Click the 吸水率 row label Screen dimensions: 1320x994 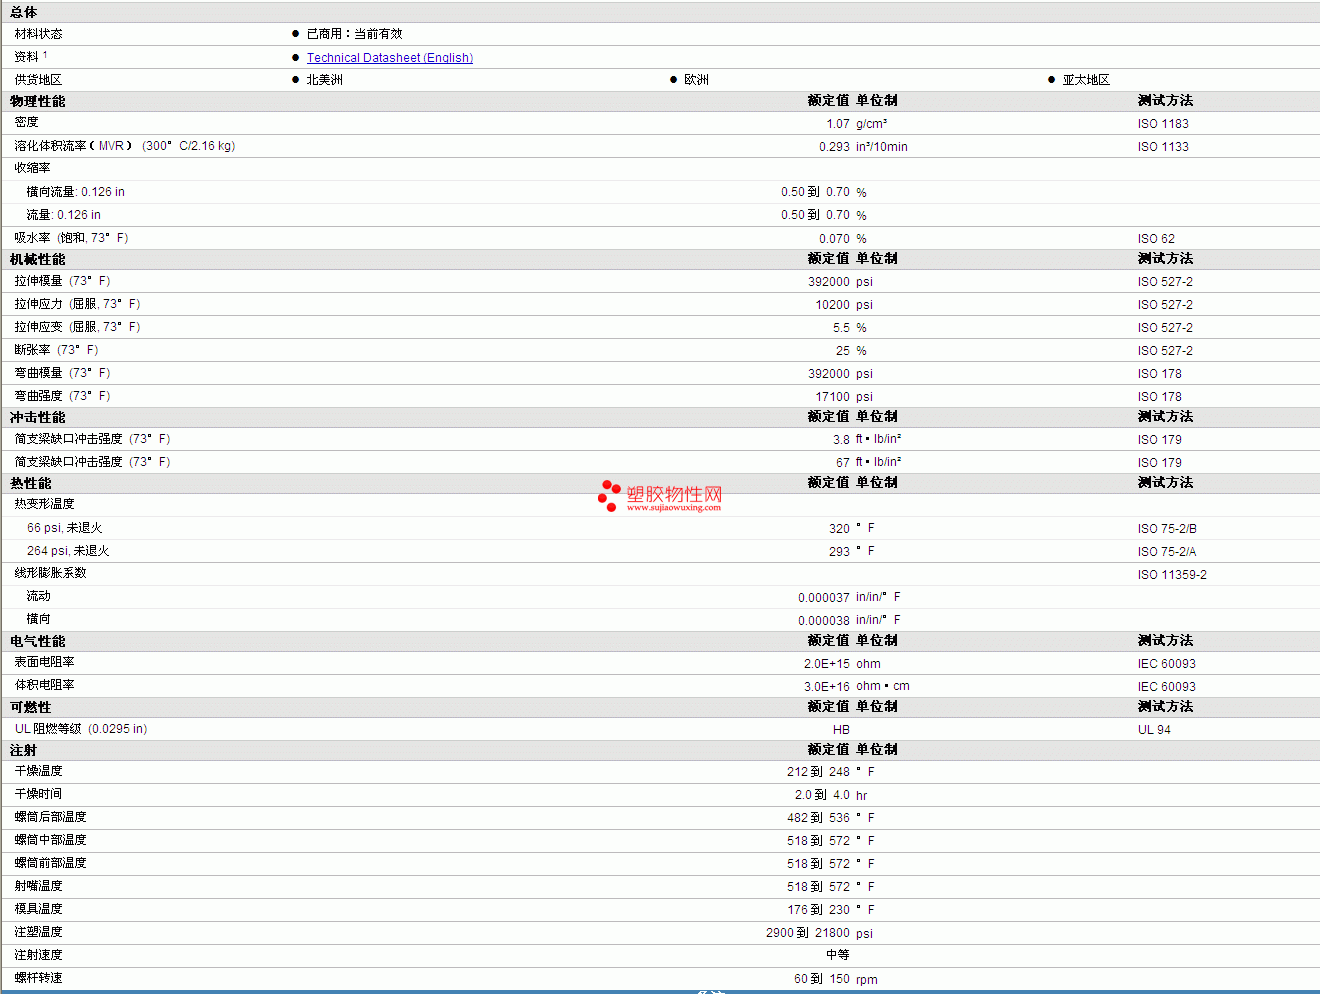point(71,238)
